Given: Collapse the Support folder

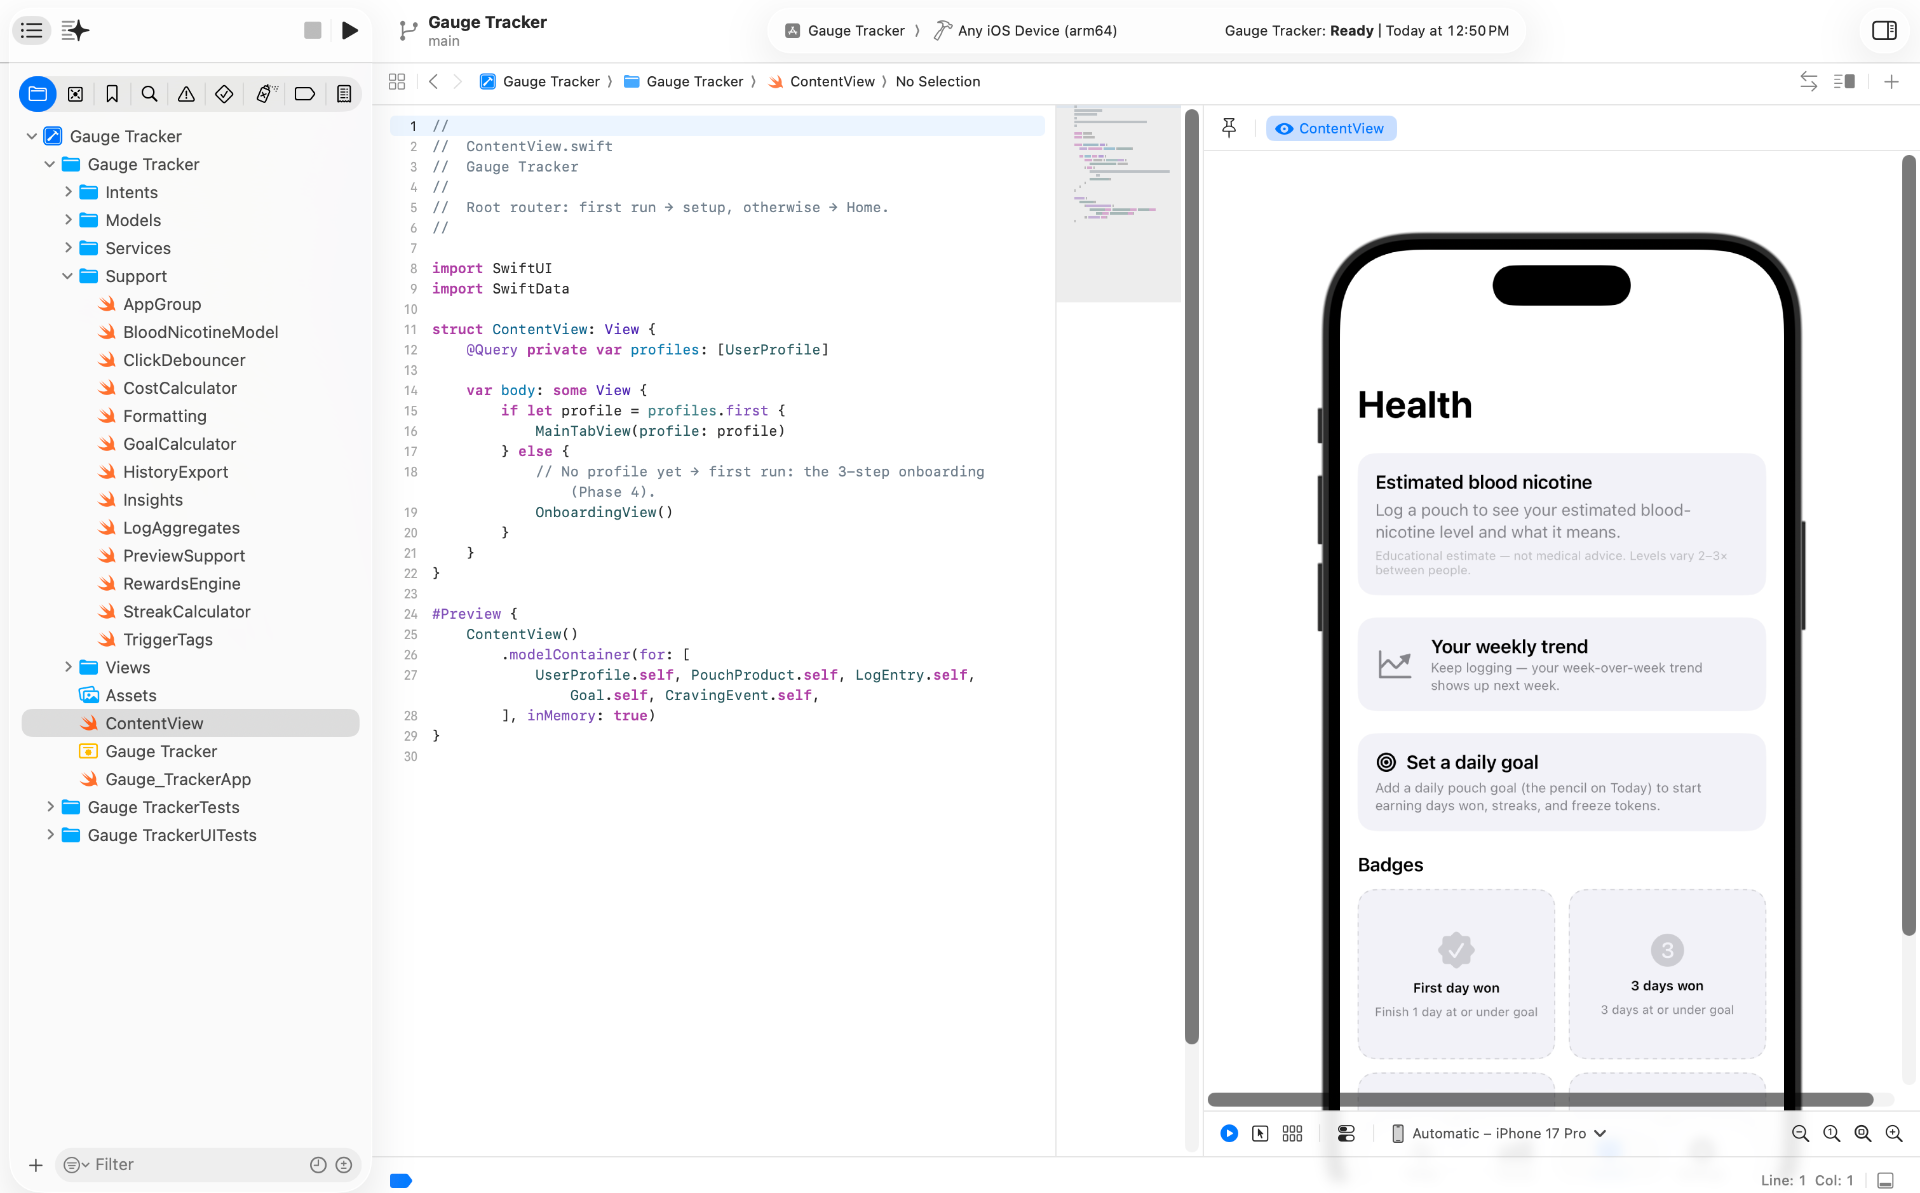Looking at the screenshot, I should pos(67,276).
